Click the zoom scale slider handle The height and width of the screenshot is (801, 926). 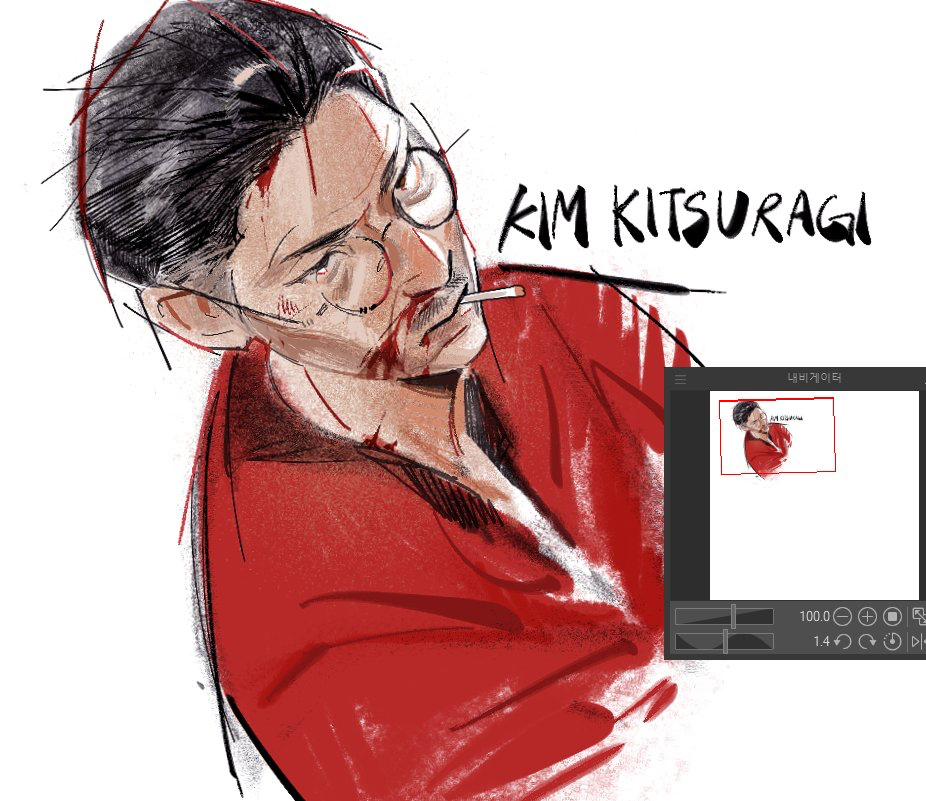click(x=734, y=617)
